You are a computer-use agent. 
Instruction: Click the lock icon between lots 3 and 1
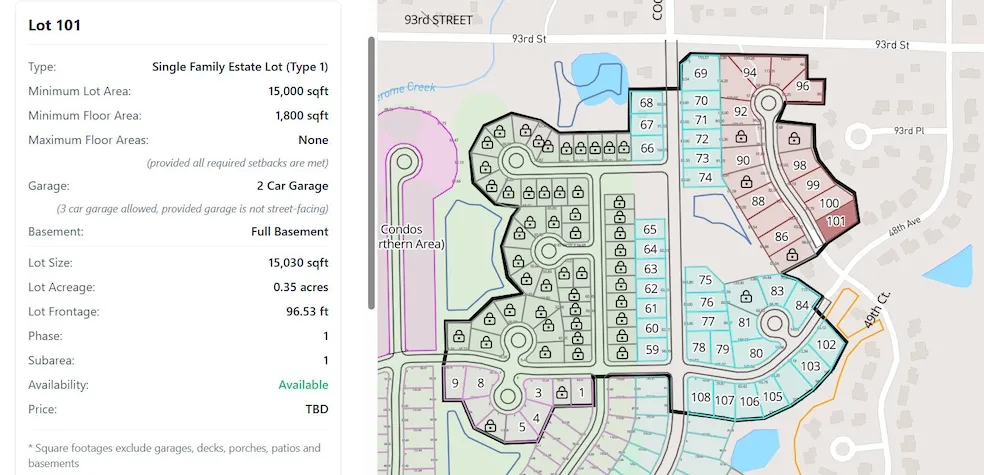561,392
